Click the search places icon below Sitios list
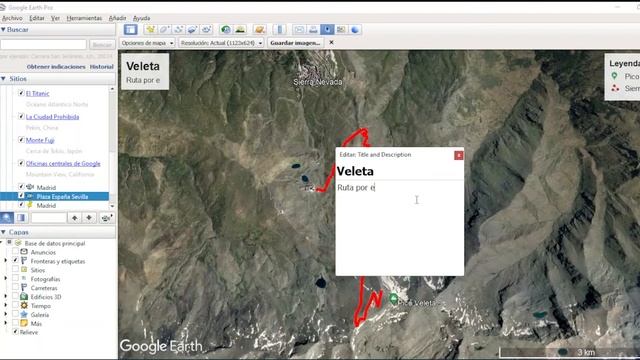The width and height of the screenshot is (640, 360). pos(7,218)
